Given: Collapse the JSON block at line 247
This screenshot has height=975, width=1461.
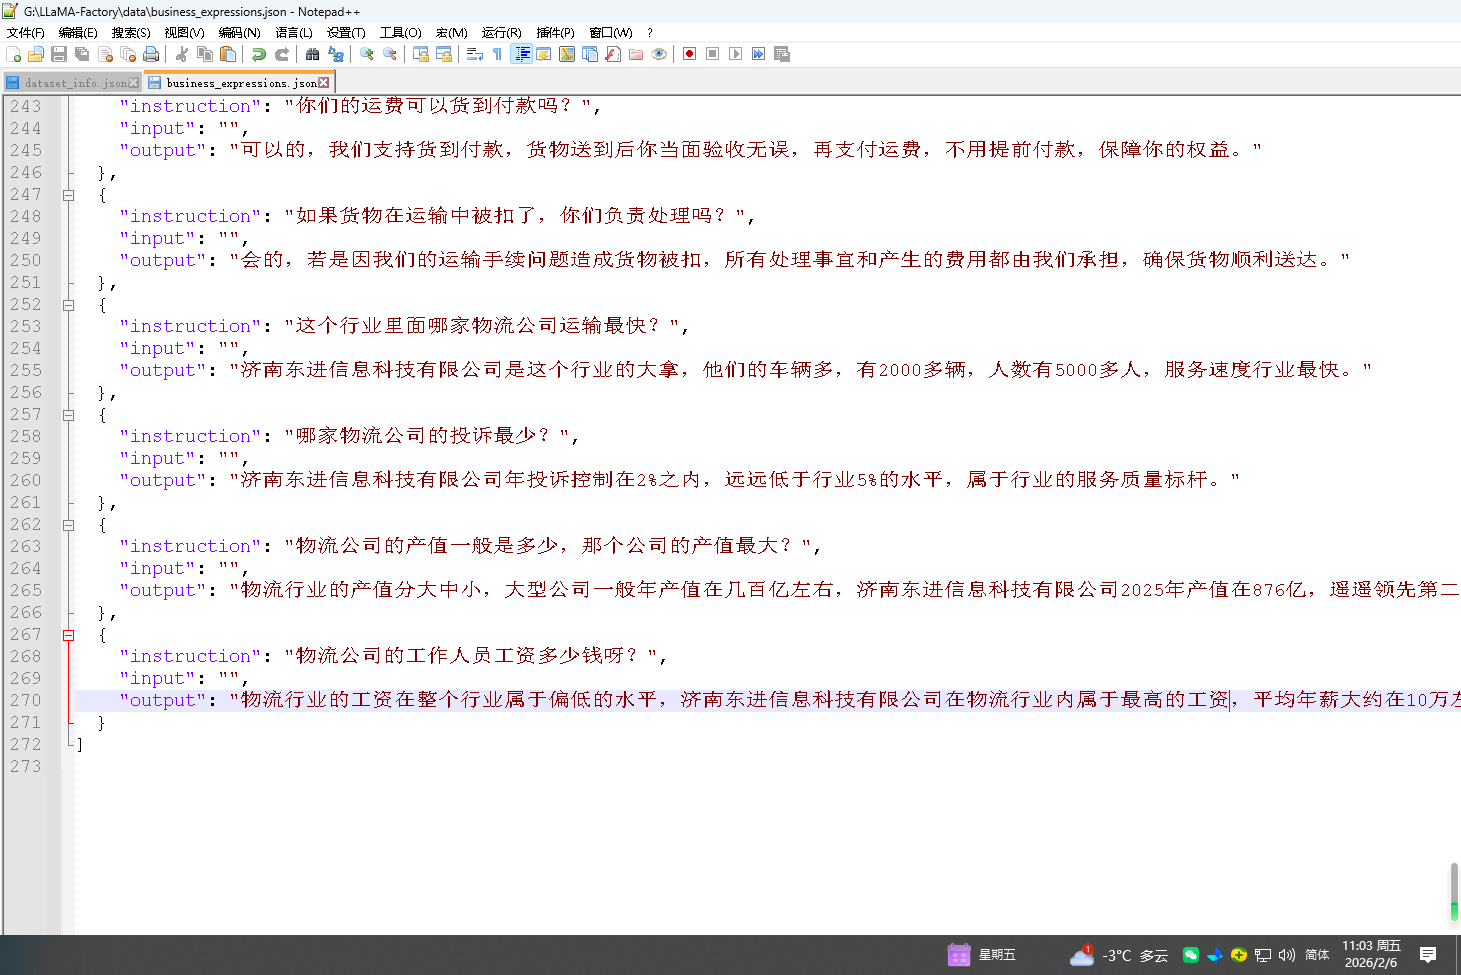Looking at the screenshot, I should [x=69, y=195].
